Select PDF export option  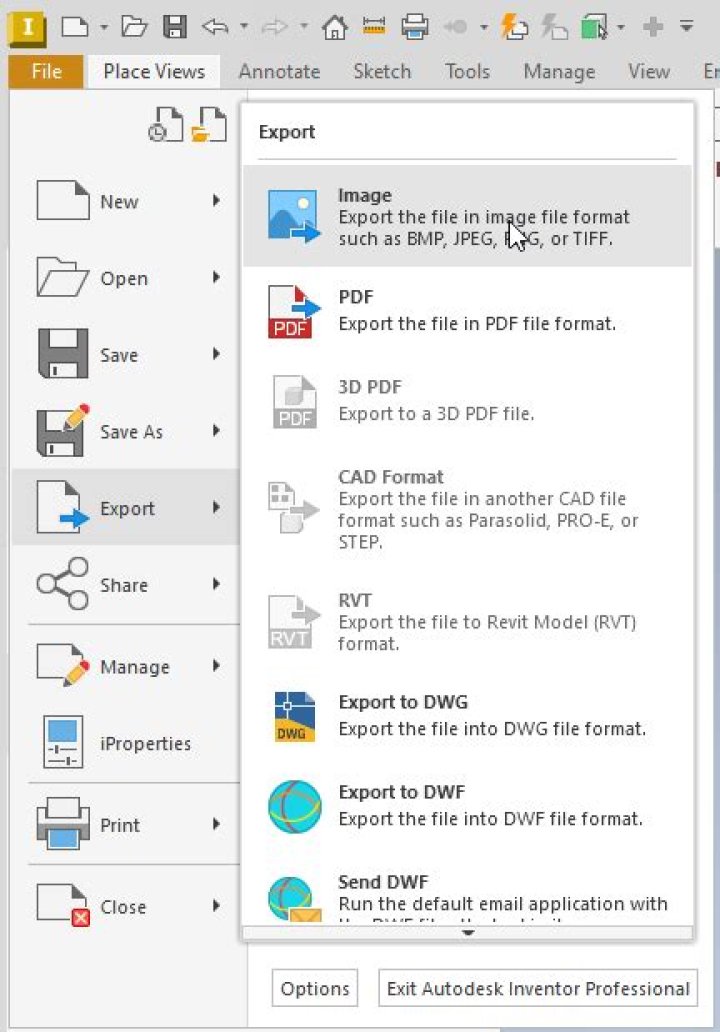467,311
